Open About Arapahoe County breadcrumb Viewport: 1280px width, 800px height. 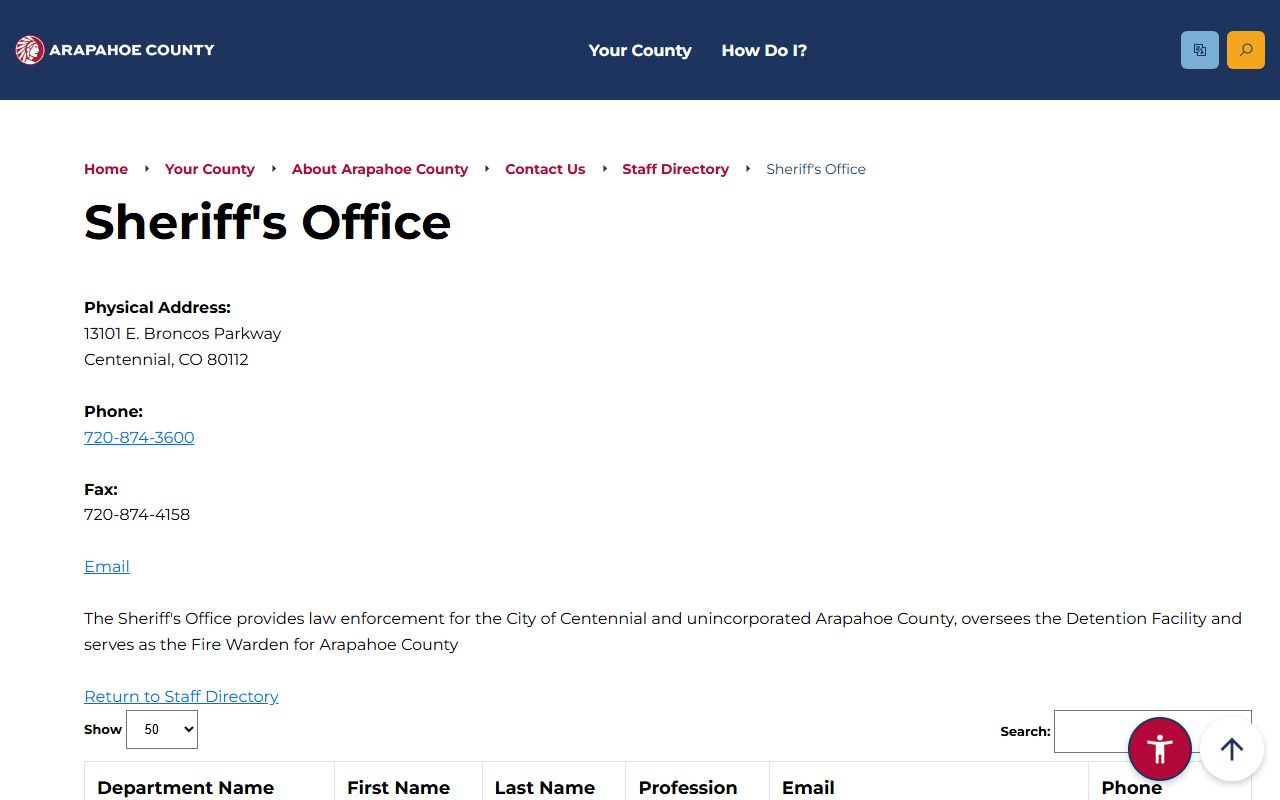pyautogui.click(x=380, y=169)
